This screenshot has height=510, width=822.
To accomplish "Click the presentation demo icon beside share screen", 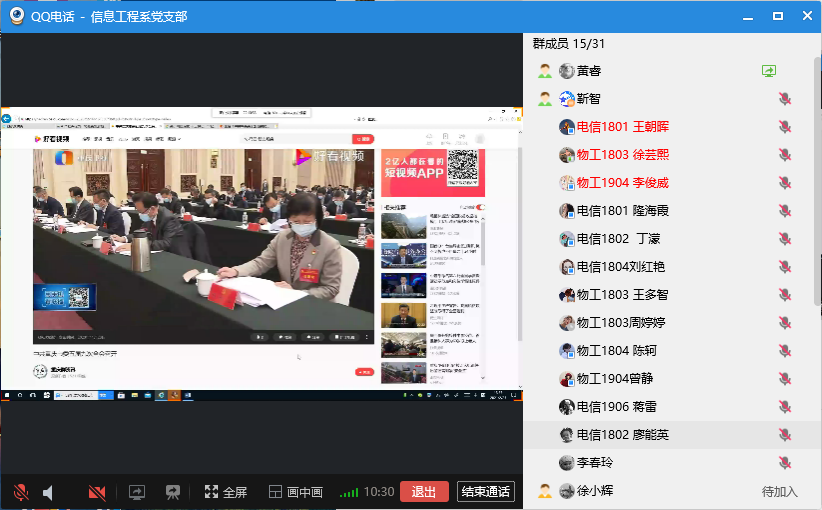I will point(173,492).
